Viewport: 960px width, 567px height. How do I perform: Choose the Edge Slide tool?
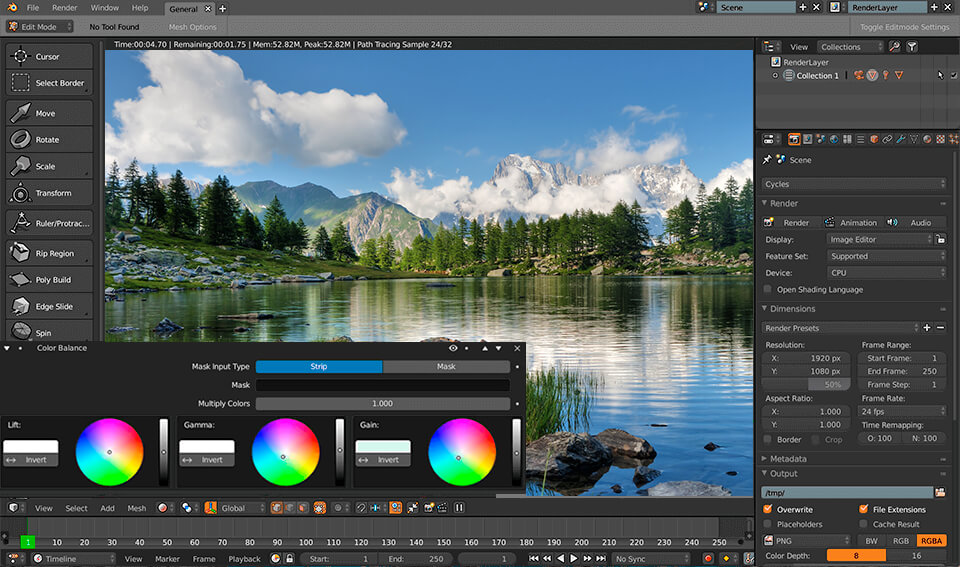pos(49,306)
